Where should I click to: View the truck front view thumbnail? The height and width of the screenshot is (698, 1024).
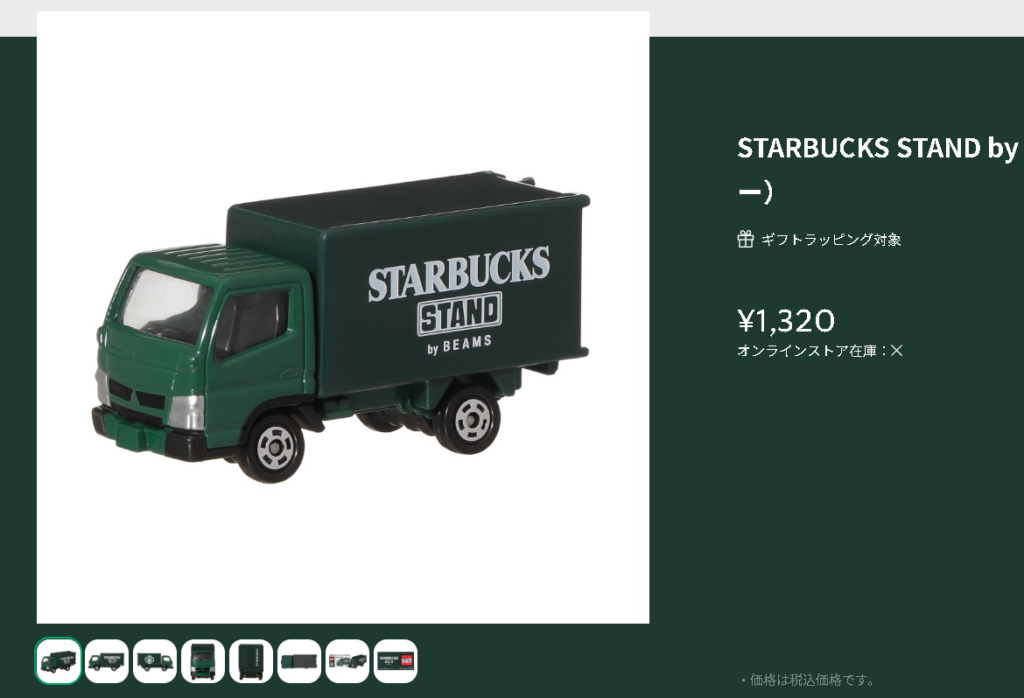coord(203,661)
